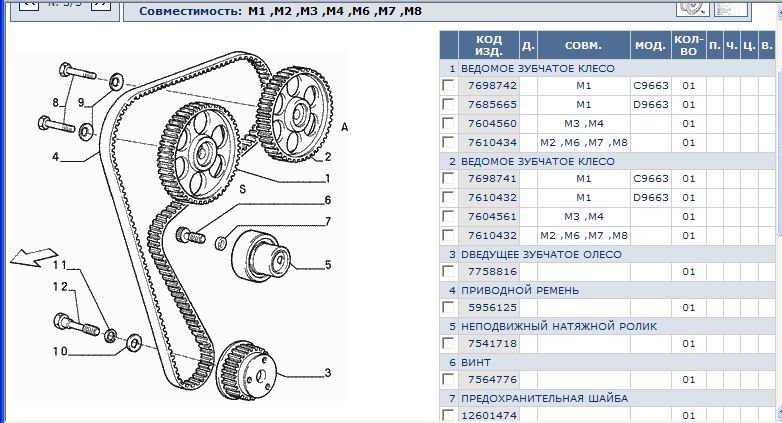Click callout number 3 on the crankshaft sprocket
The width and height of the screenshot is (782, 423).
(326, 373)
